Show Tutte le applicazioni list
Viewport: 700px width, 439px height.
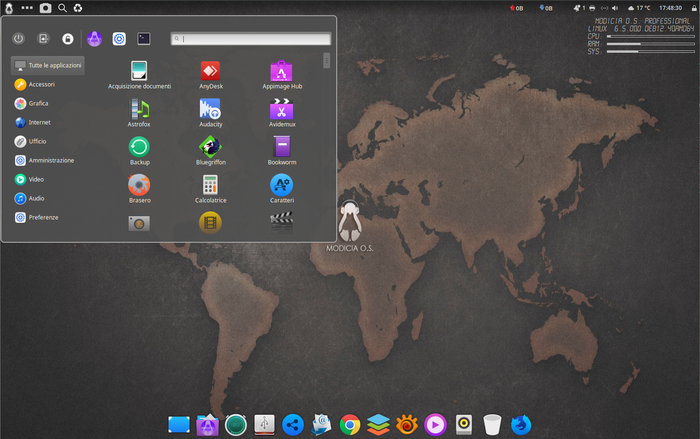(x=48, y=65)
